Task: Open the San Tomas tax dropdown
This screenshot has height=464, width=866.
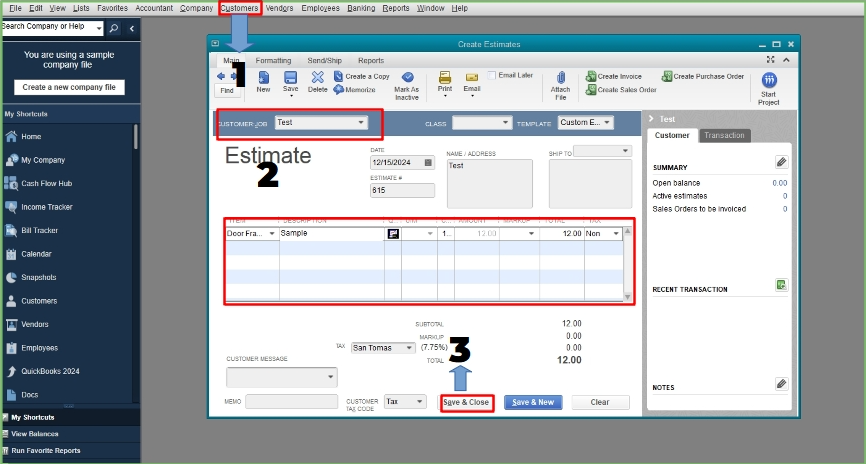Action: click(409, 348)
